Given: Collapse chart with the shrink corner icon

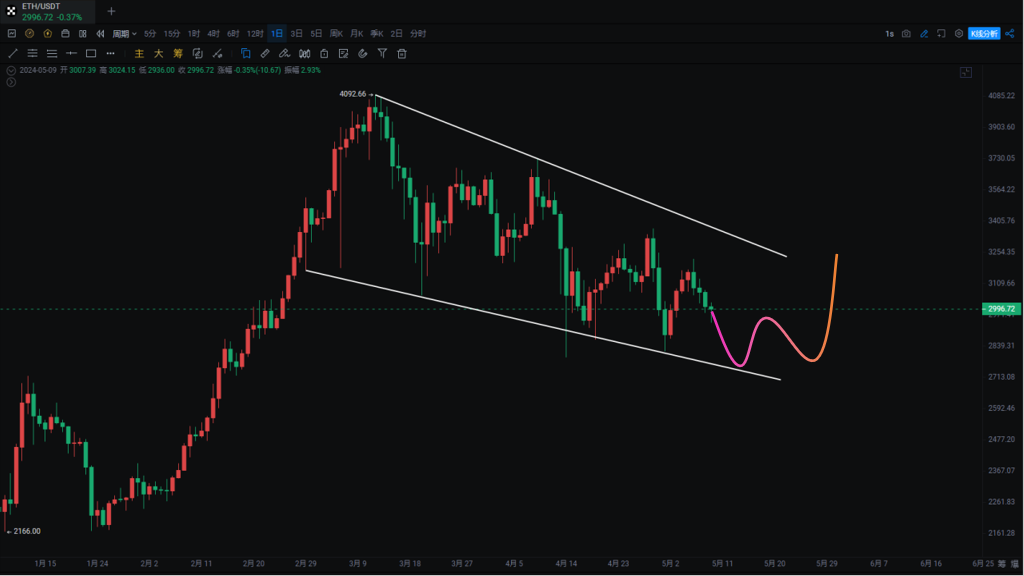Looking at the screenshot, I should click(x=966, y=72).
